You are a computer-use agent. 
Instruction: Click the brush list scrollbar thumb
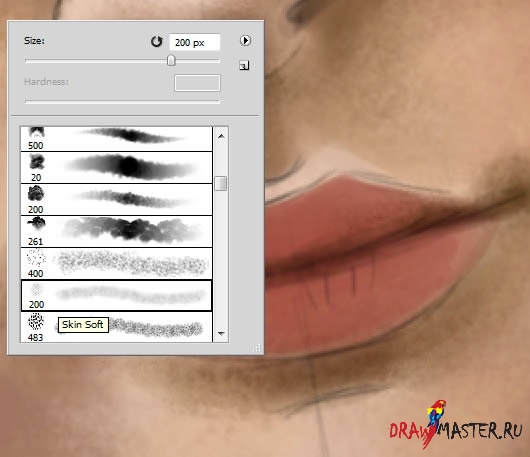click(x=221, y=183)
